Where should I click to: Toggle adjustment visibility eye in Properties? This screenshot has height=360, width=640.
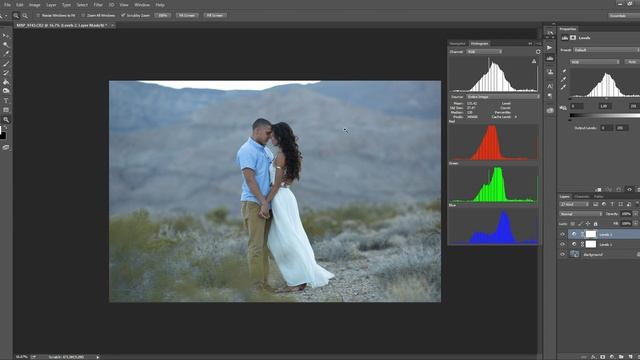click(630, 190)
